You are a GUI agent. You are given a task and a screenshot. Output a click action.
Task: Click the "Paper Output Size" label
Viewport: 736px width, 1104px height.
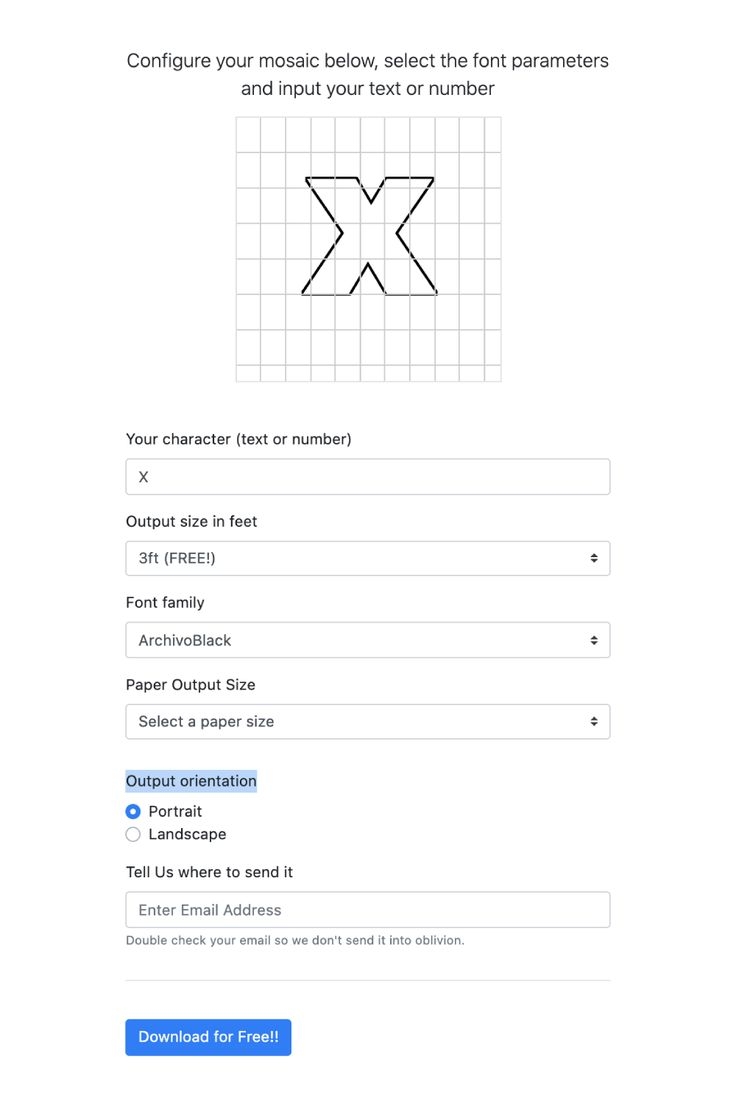[x=190, y=685]
